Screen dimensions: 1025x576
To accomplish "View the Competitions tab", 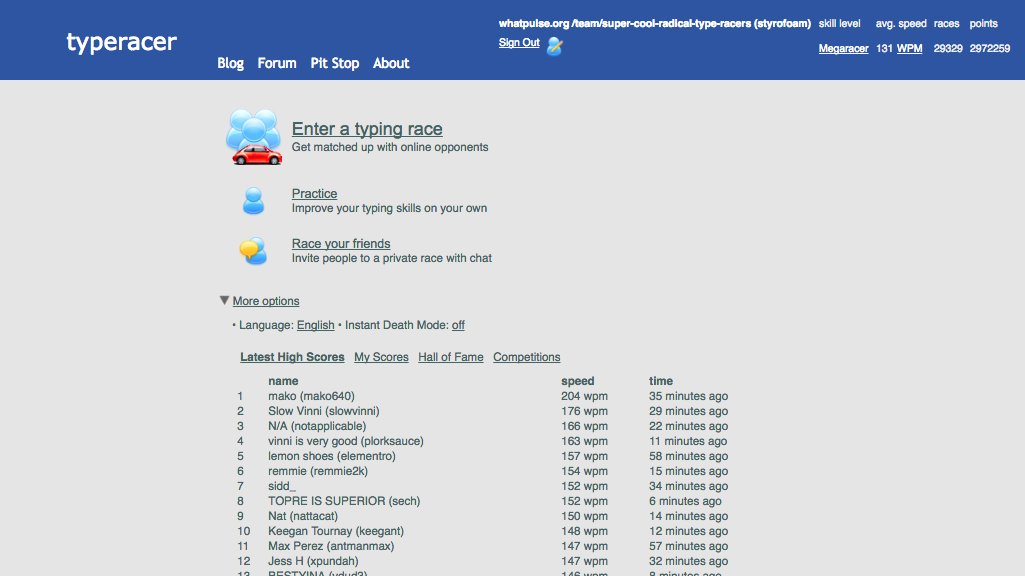I will coord(526,357).
